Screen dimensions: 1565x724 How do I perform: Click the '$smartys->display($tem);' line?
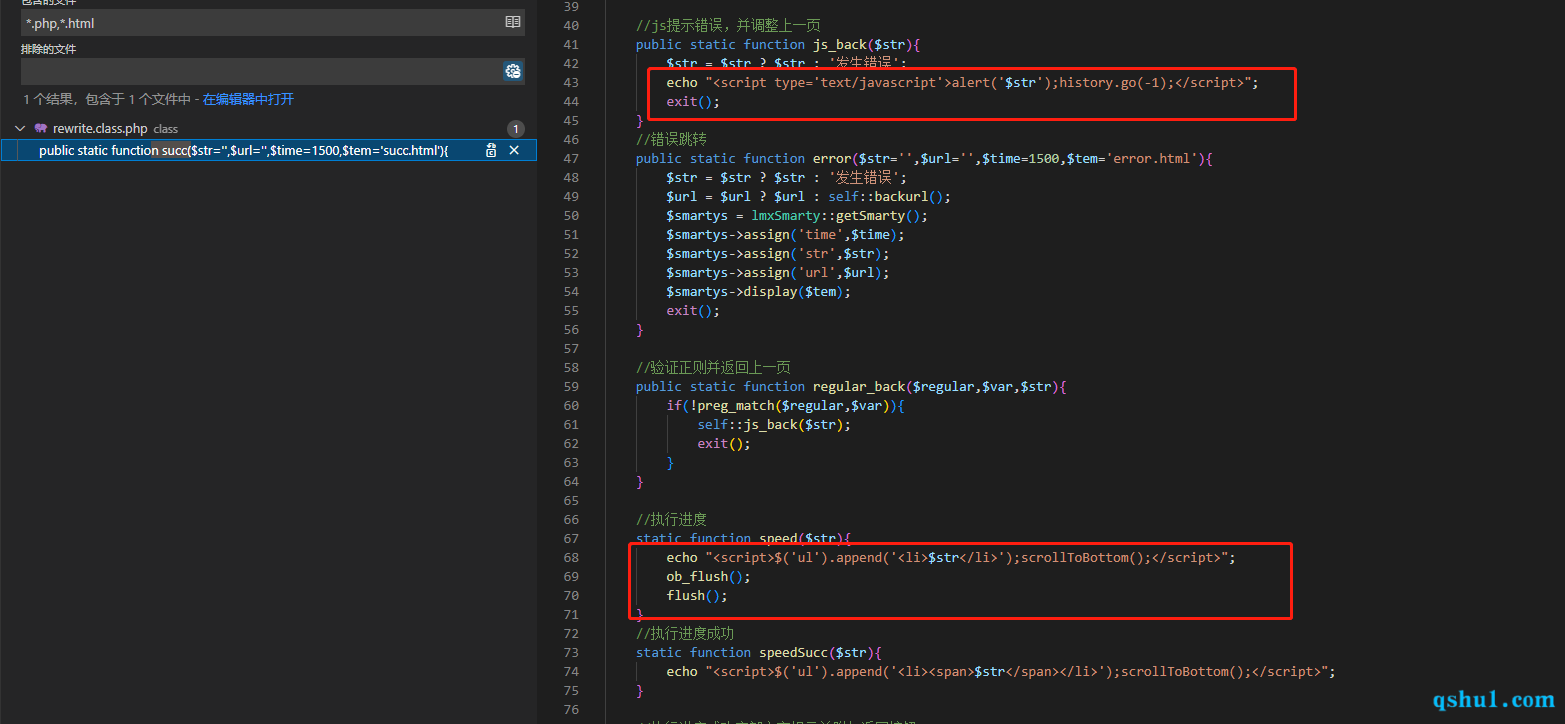[x=759, y=291]
